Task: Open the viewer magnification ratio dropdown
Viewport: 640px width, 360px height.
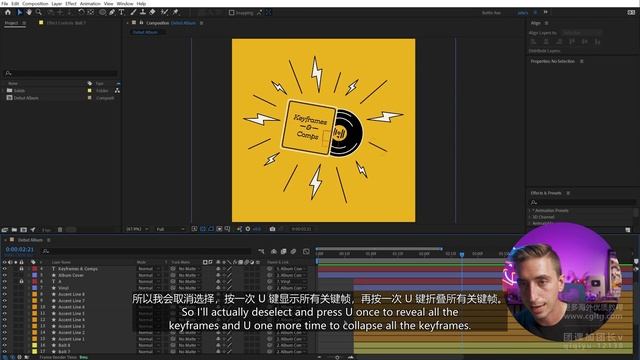Action: 137,229
